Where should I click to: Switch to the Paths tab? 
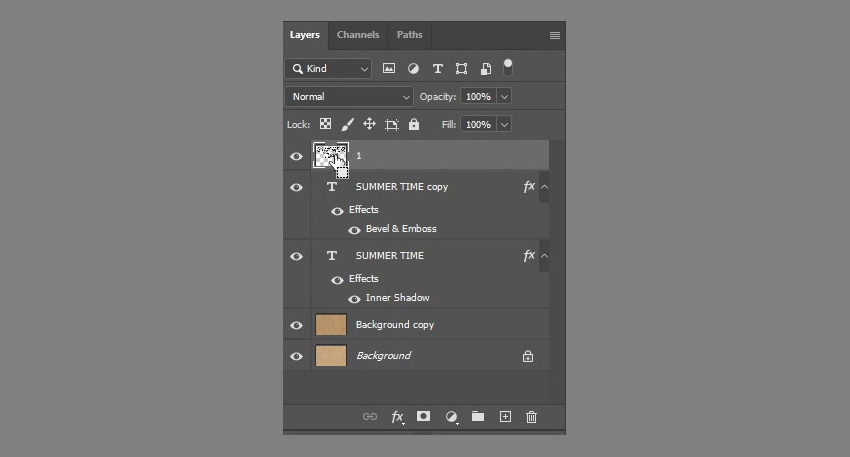[x=409, y=35]
